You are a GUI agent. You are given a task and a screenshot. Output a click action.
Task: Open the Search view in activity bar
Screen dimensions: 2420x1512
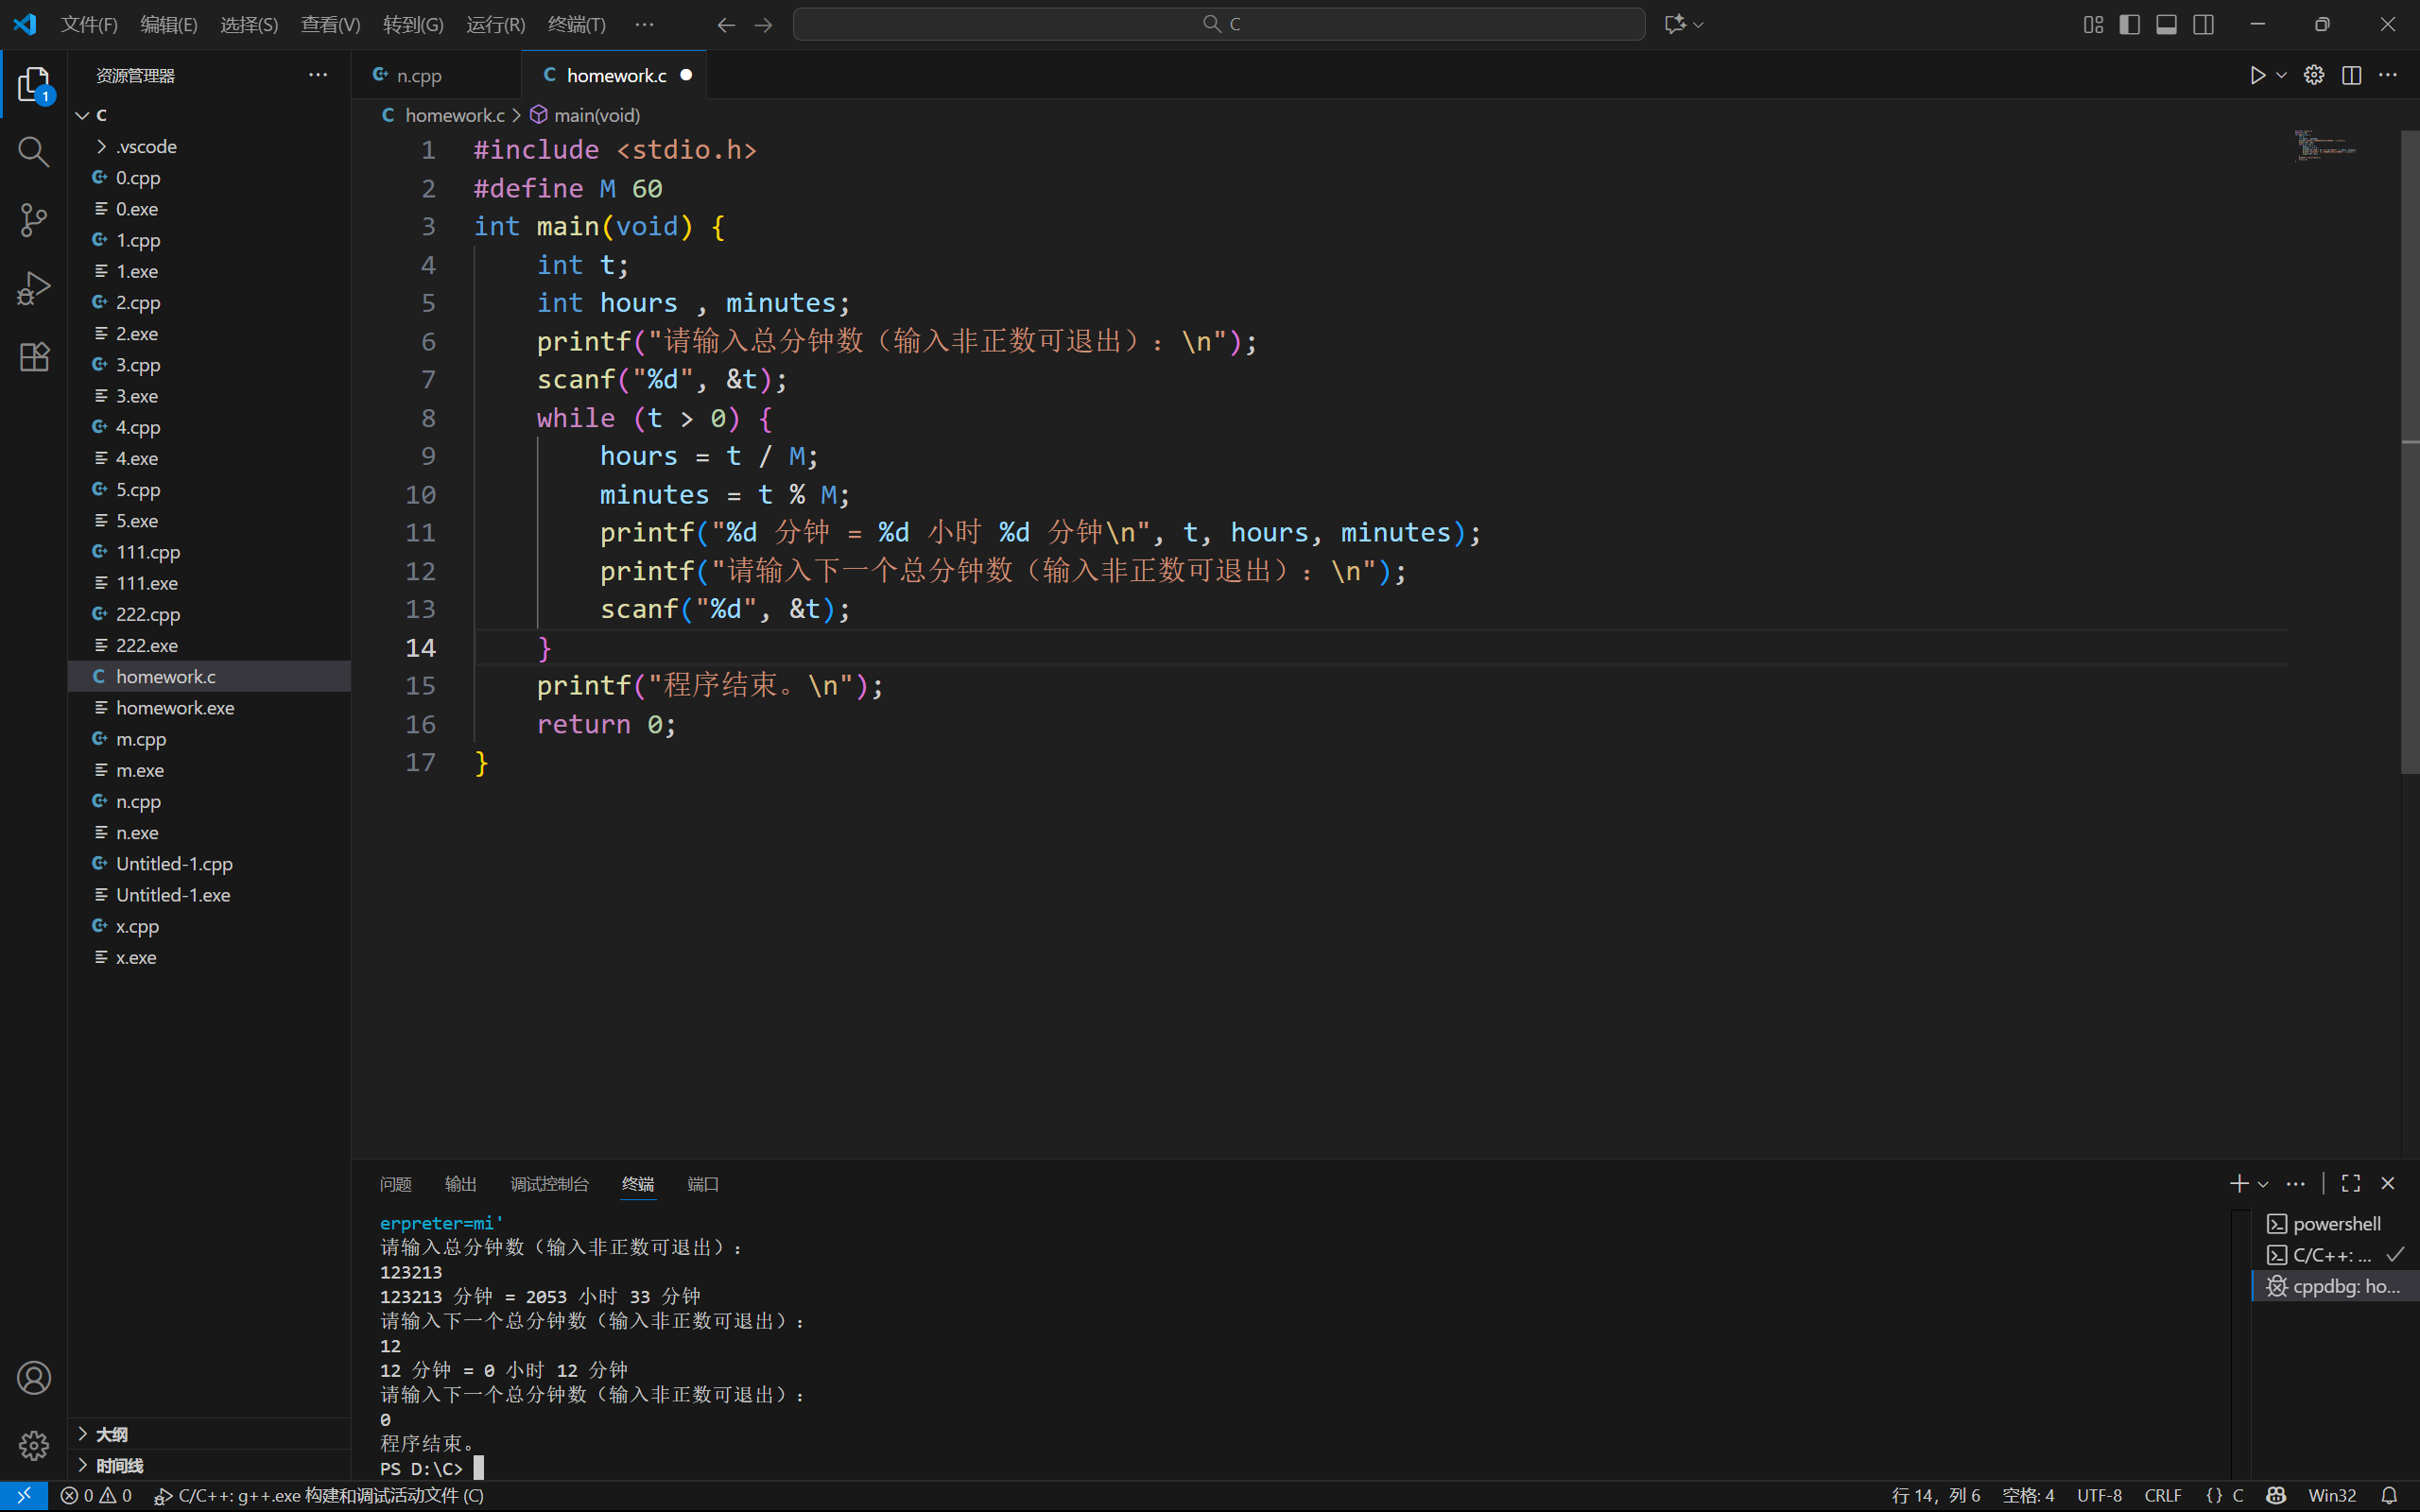33,152
